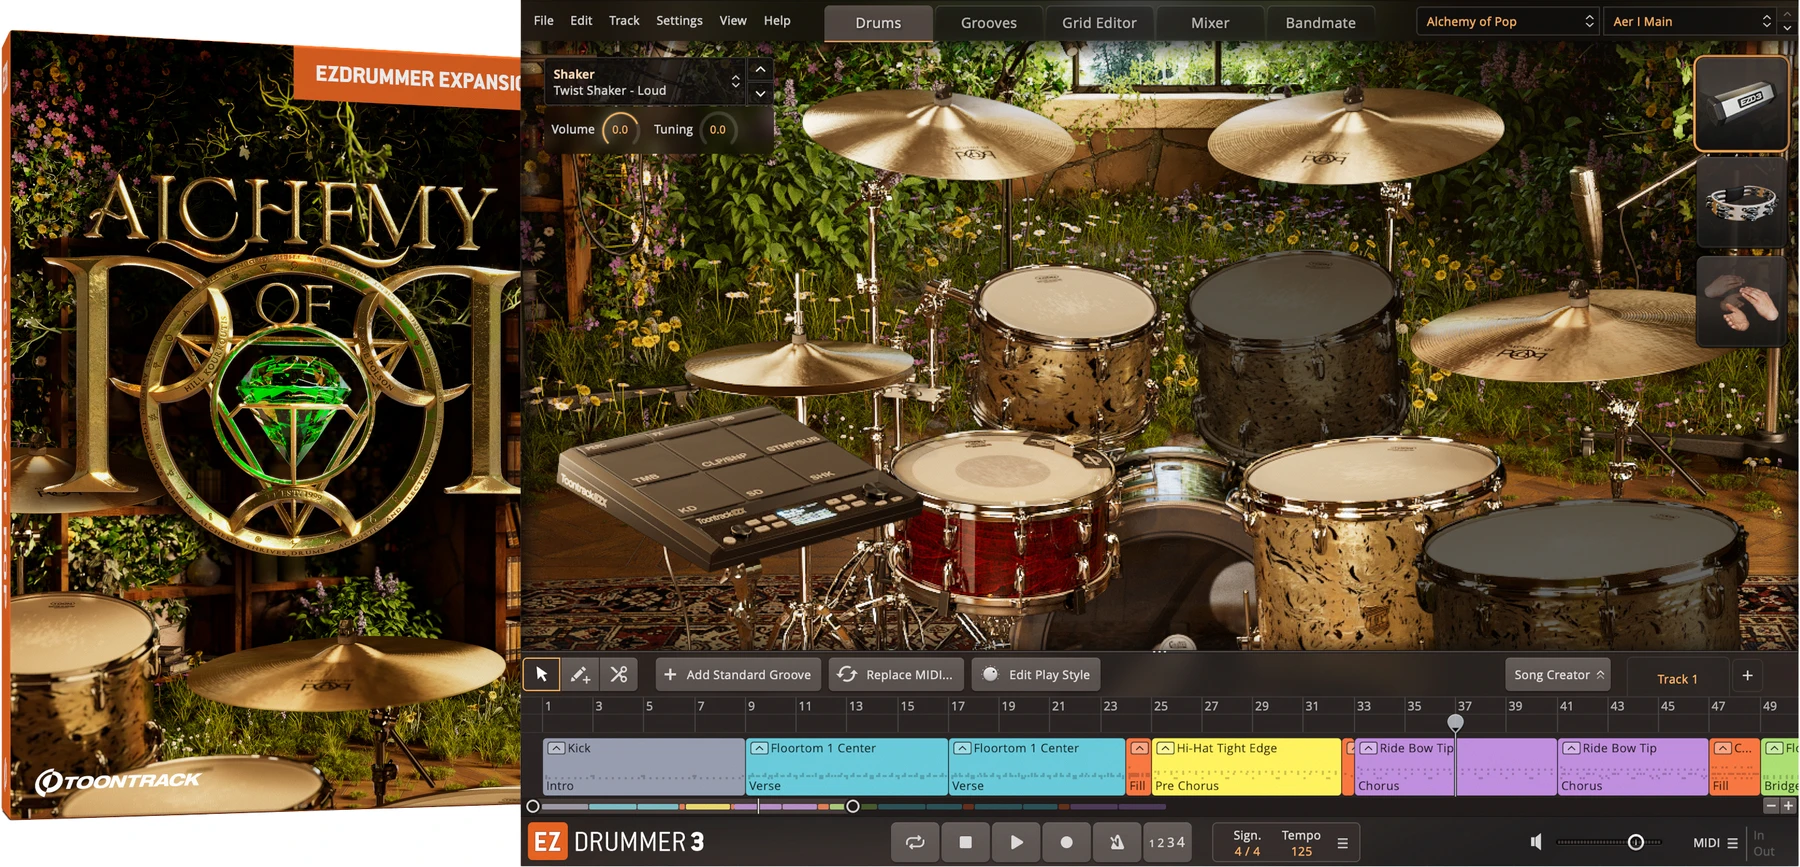This screenshot has width=1800, height=867.
Task: Switch to the Mixer tab
Action: tap(1210, 23)
